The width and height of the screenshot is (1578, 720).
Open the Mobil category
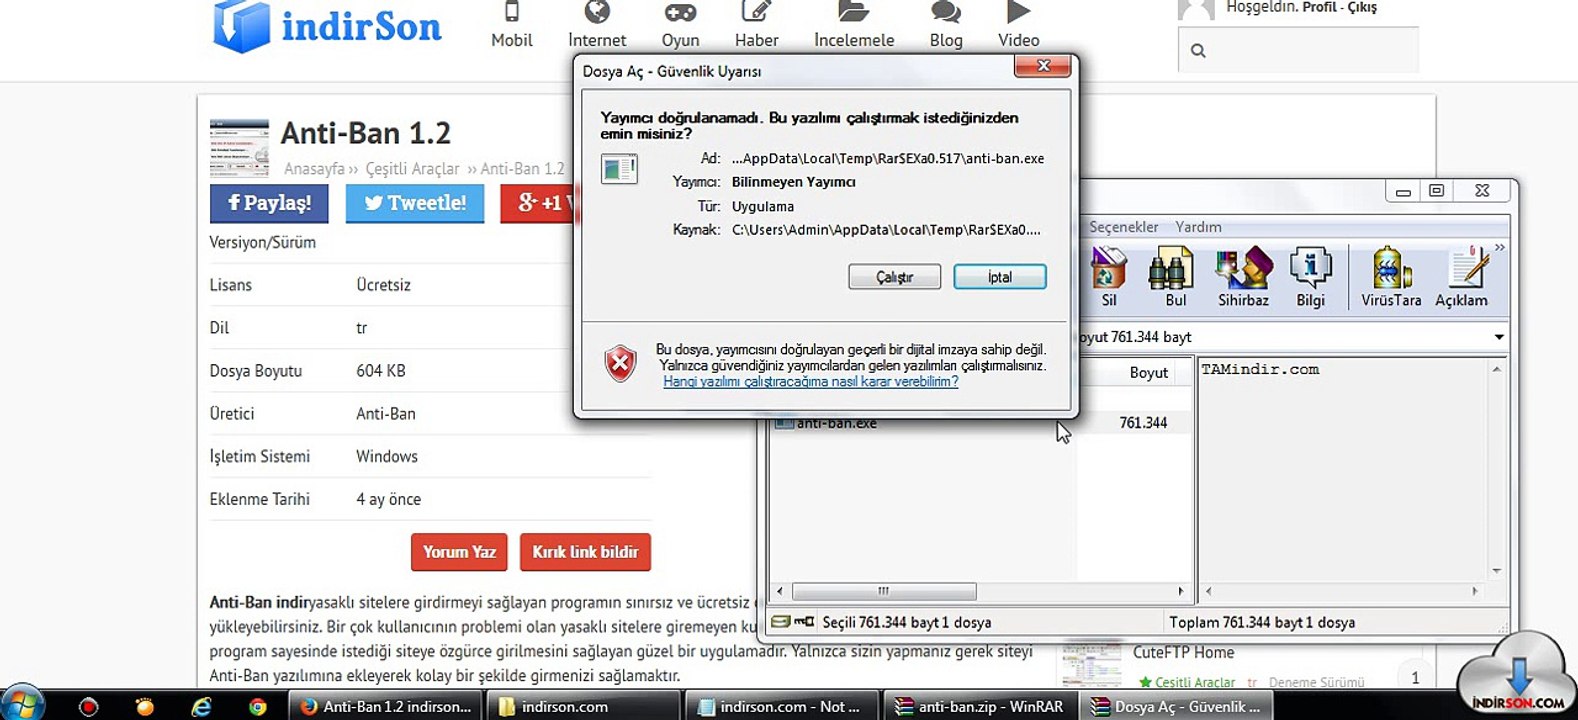[x=511, y=25]
